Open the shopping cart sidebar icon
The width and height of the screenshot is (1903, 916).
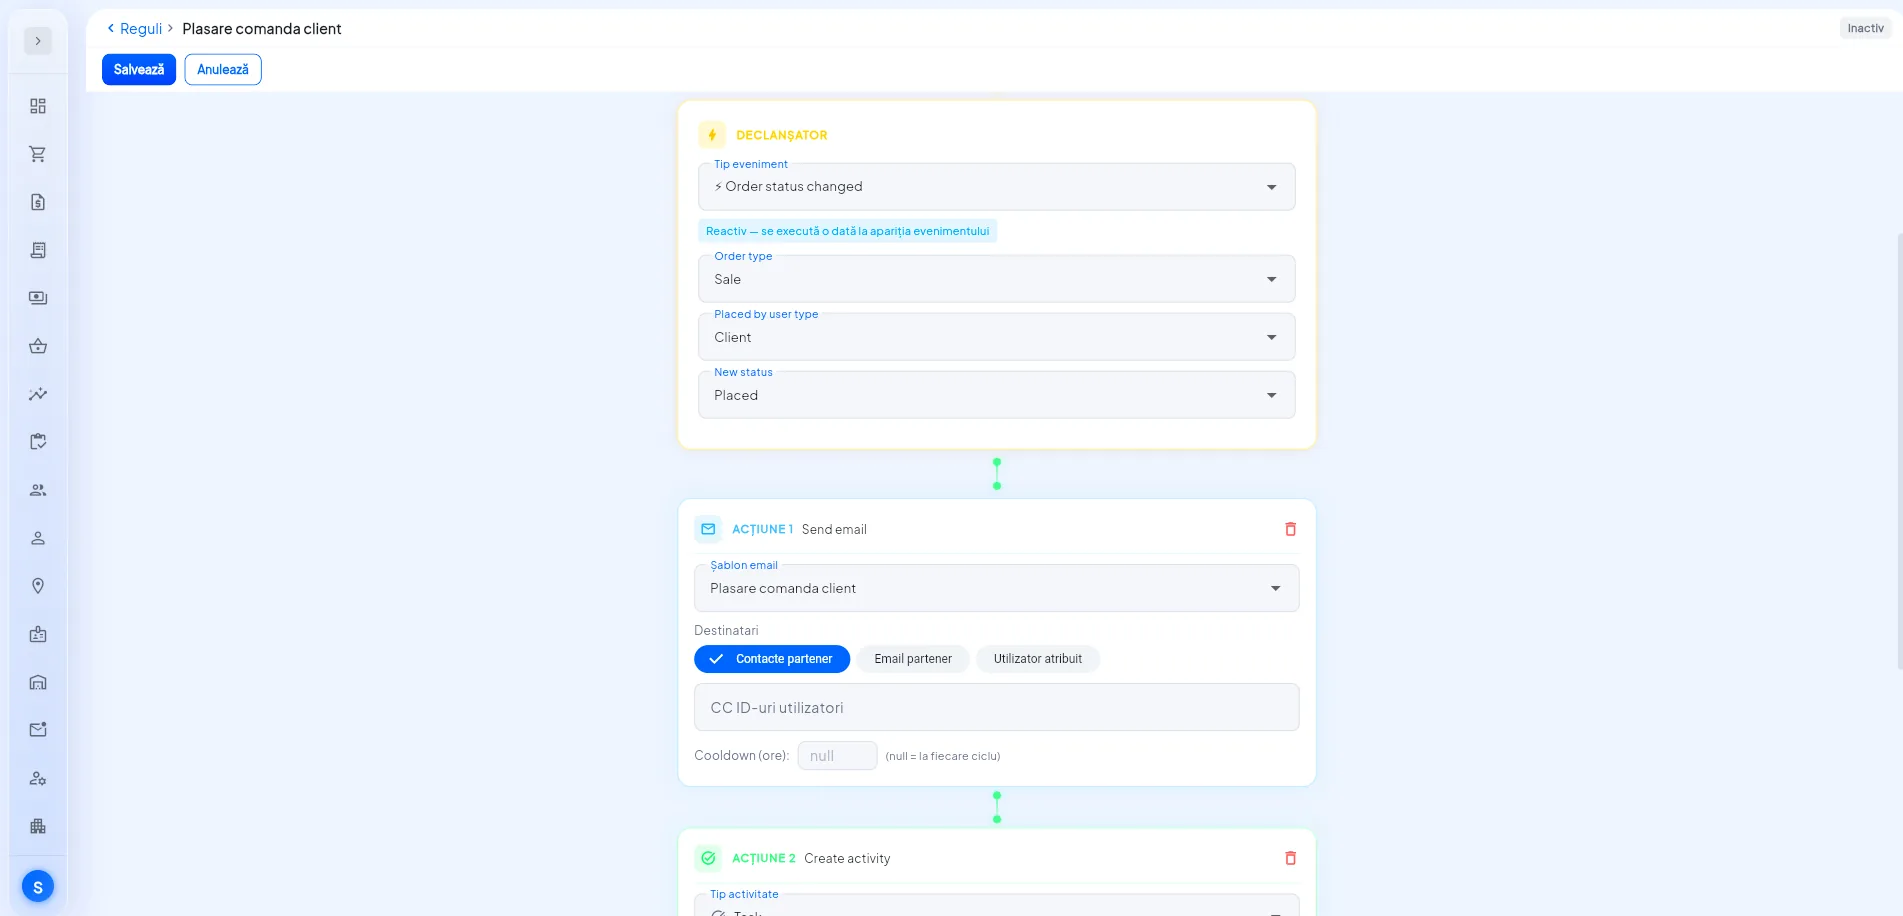[38, 154]
